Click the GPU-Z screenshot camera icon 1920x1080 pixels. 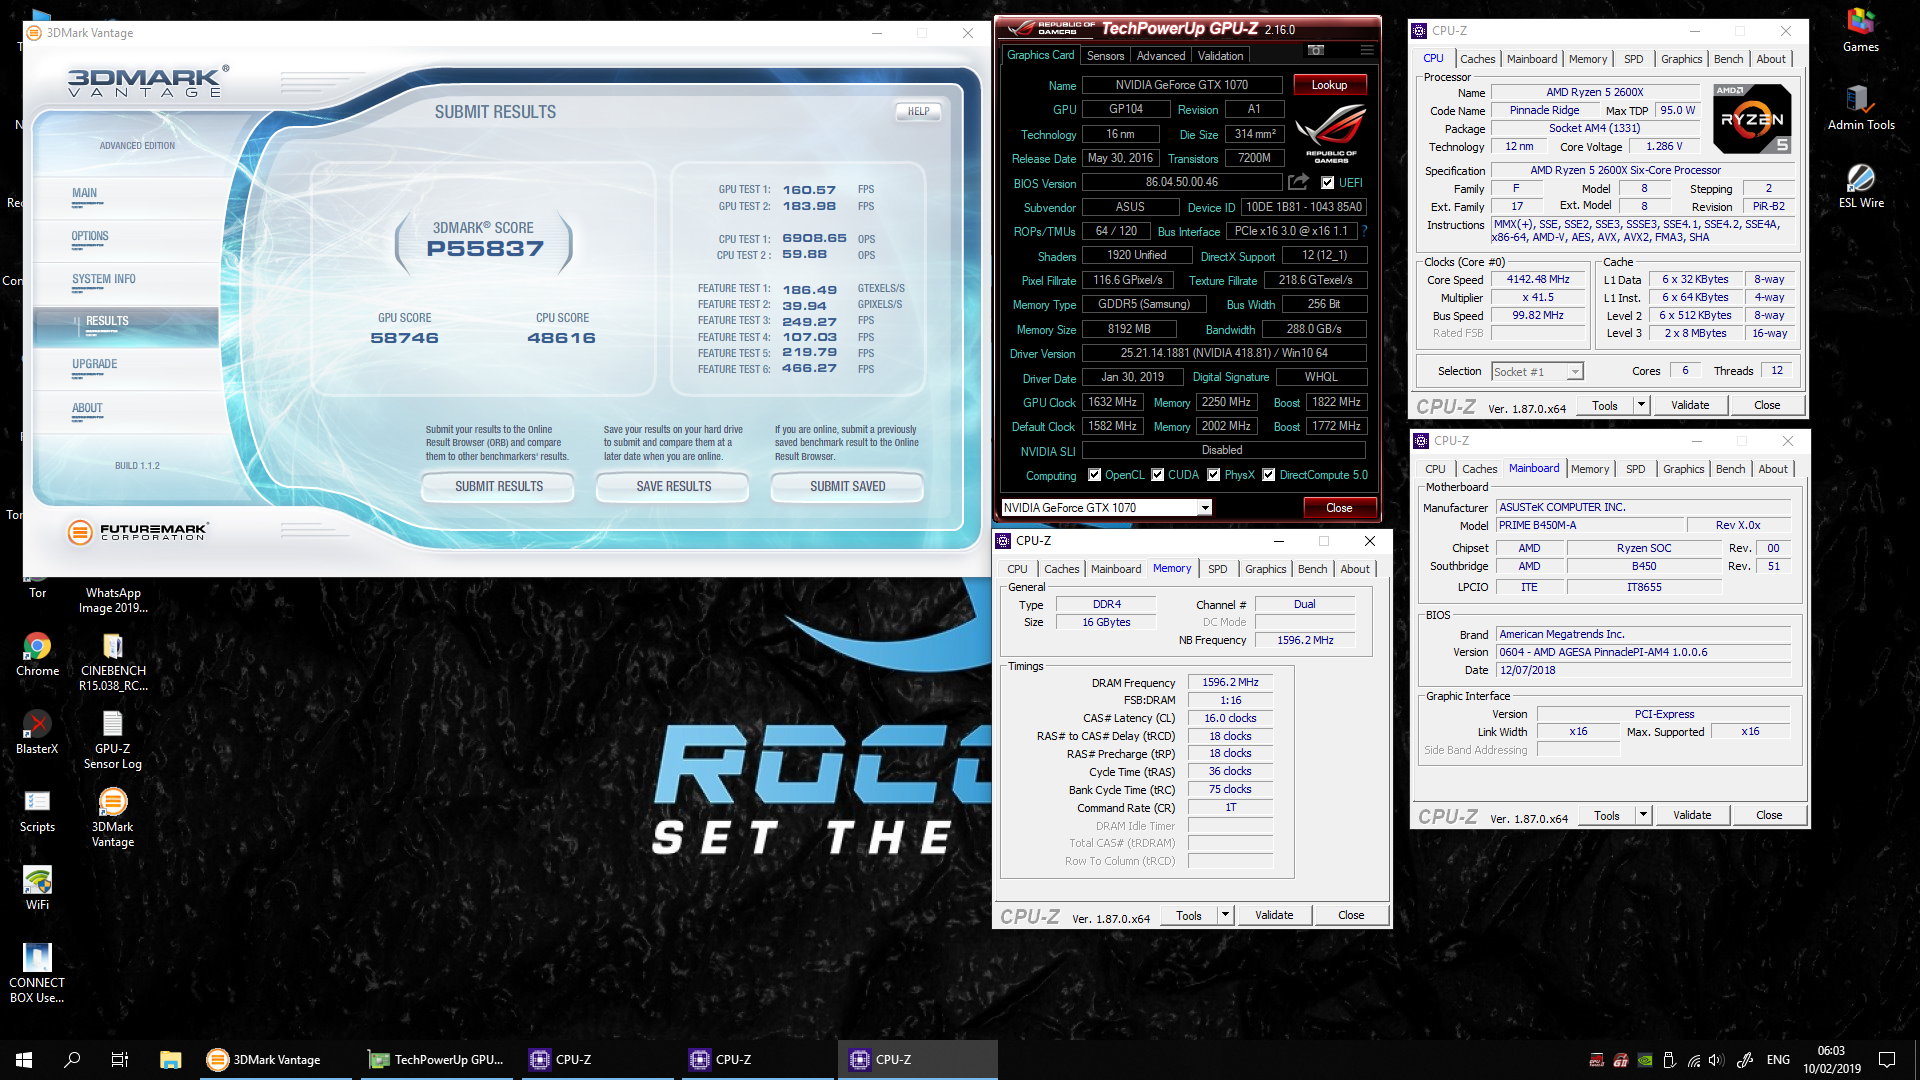pos(1316,50)
